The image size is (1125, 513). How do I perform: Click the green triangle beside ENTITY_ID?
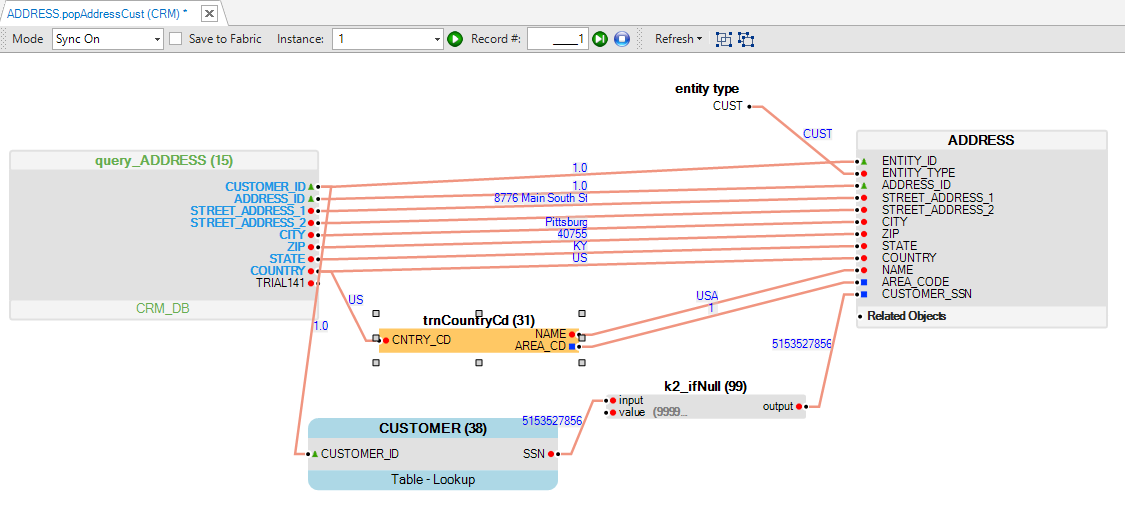863,161
